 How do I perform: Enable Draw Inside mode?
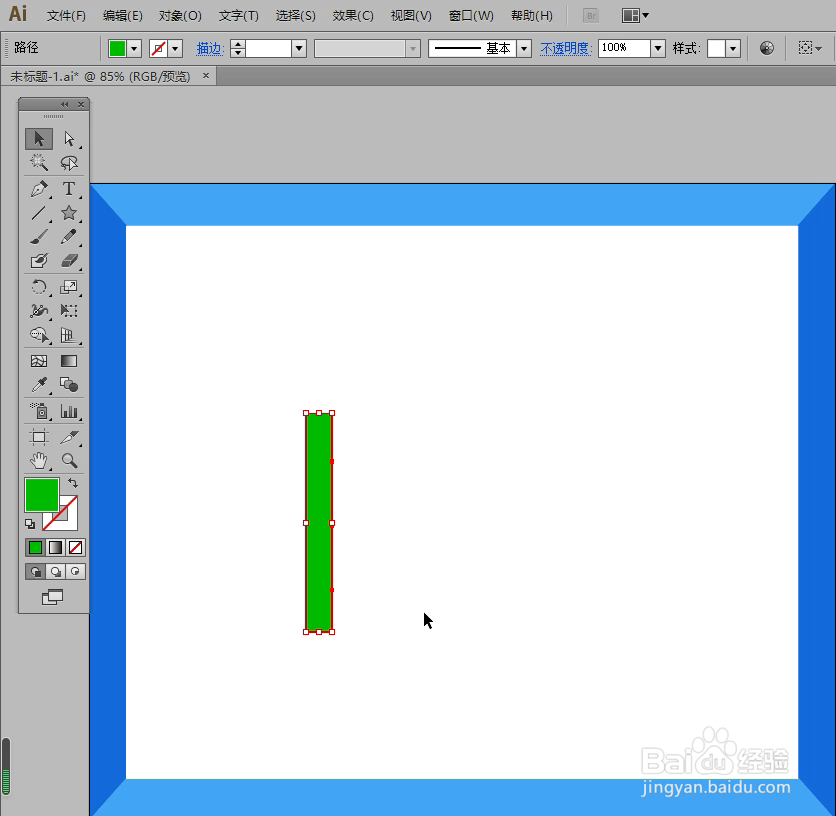tap(75, 572)
